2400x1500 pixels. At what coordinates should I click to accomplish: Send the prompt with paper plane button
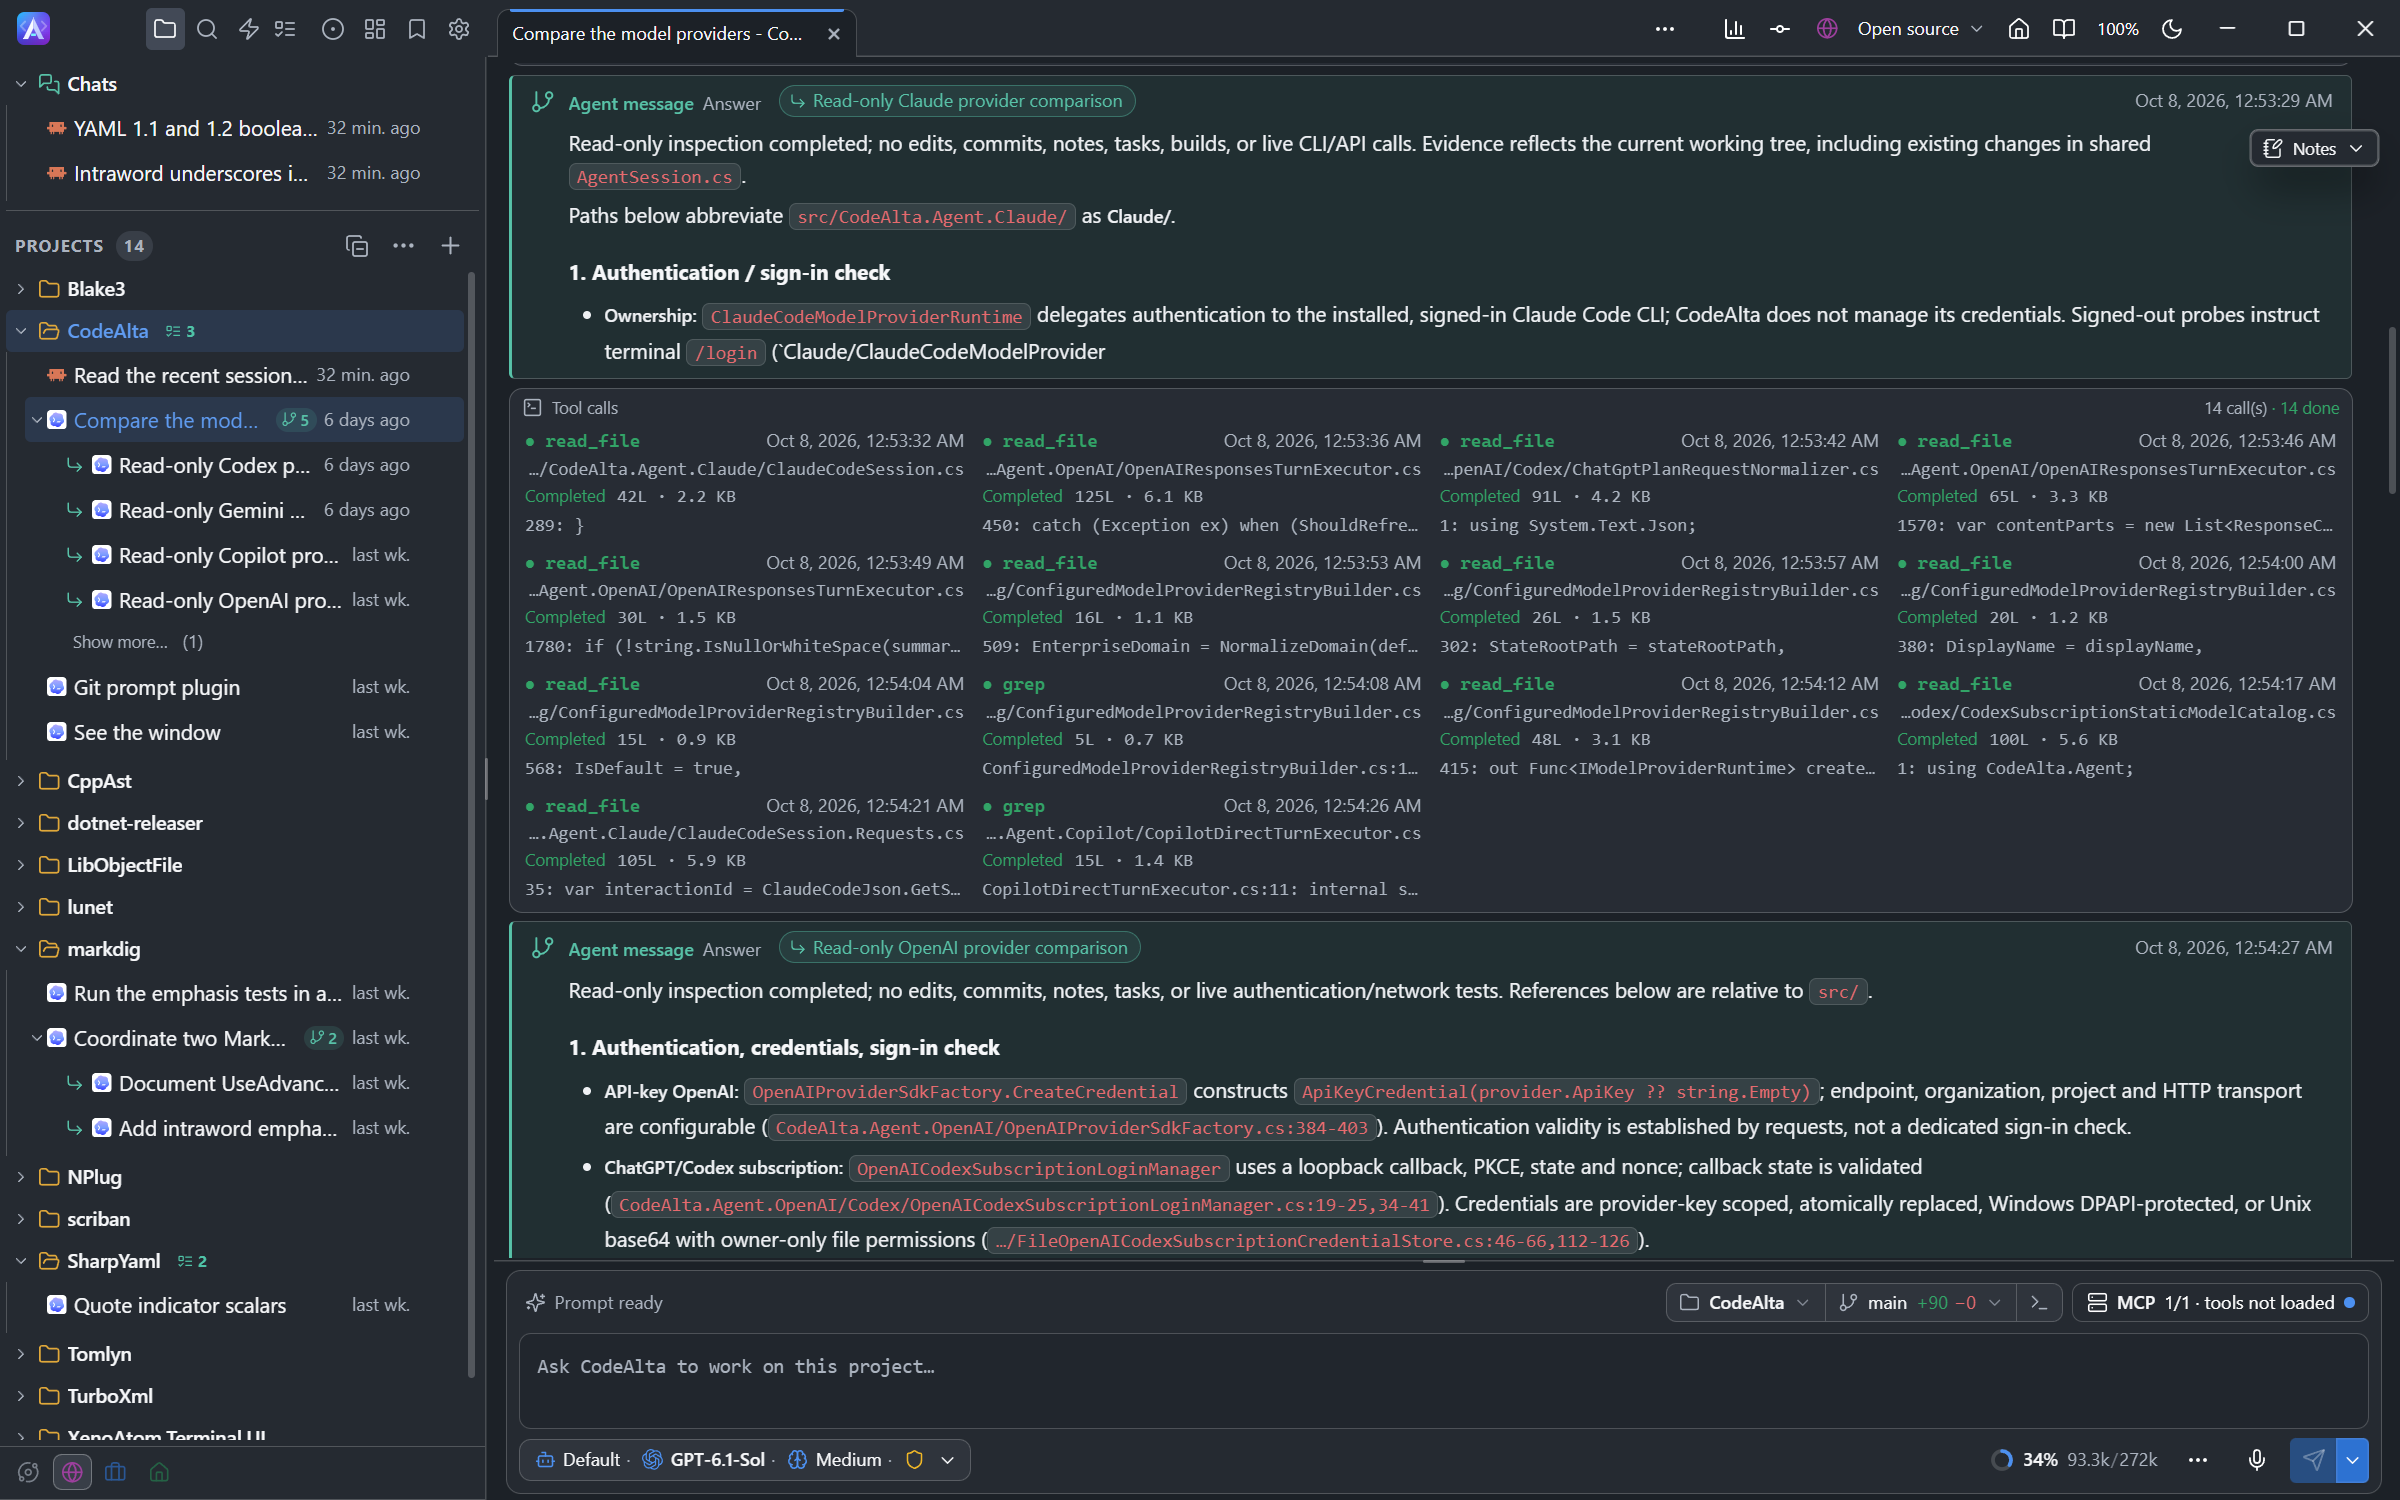click(x=2313, y=1460)
